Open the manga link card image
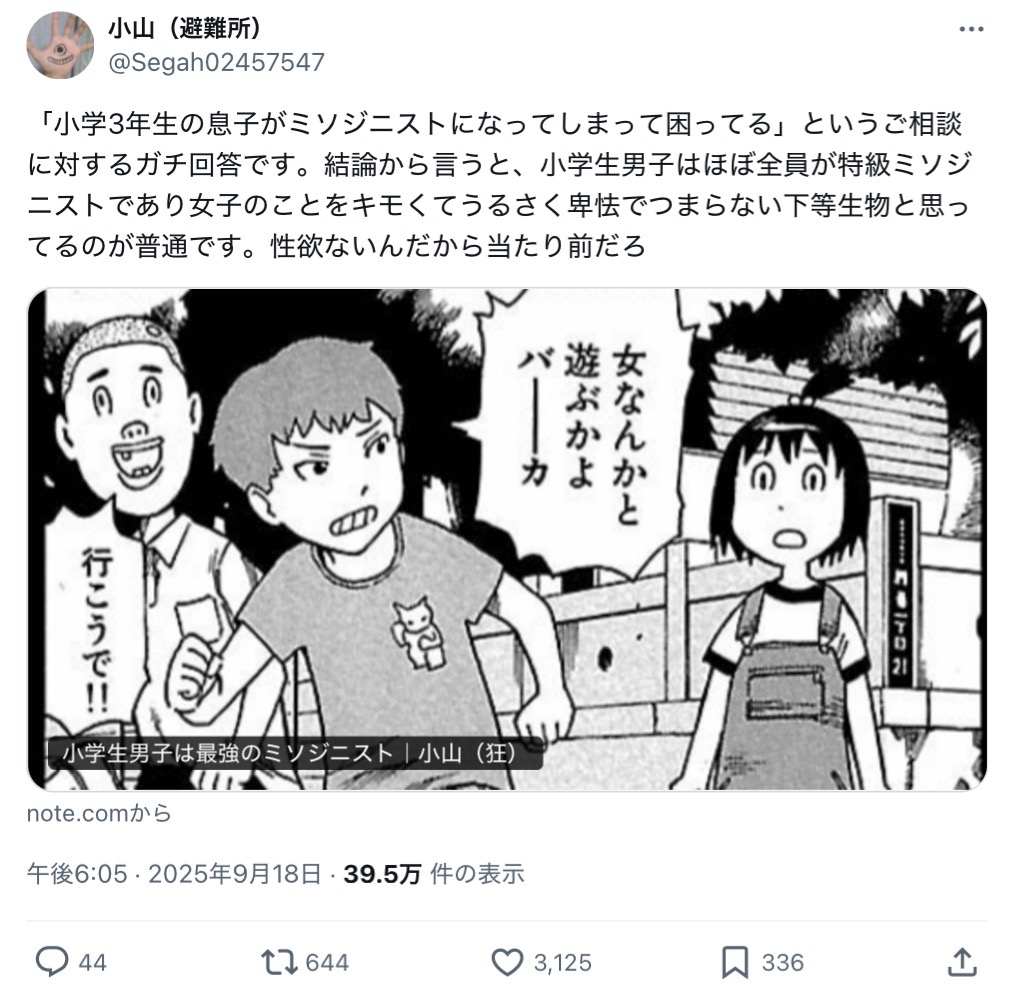 click(506, 539)
